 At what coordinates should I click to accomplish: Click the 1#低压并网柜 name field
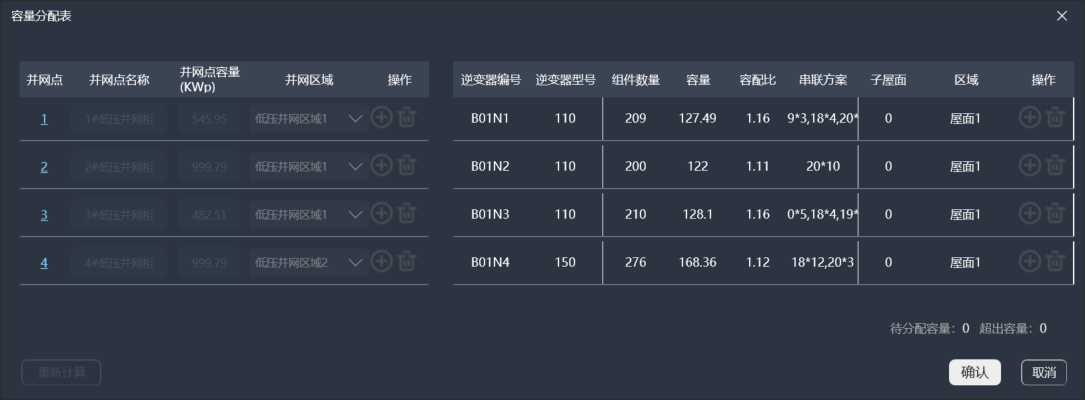pyautogui.click(x=119, y=119)
